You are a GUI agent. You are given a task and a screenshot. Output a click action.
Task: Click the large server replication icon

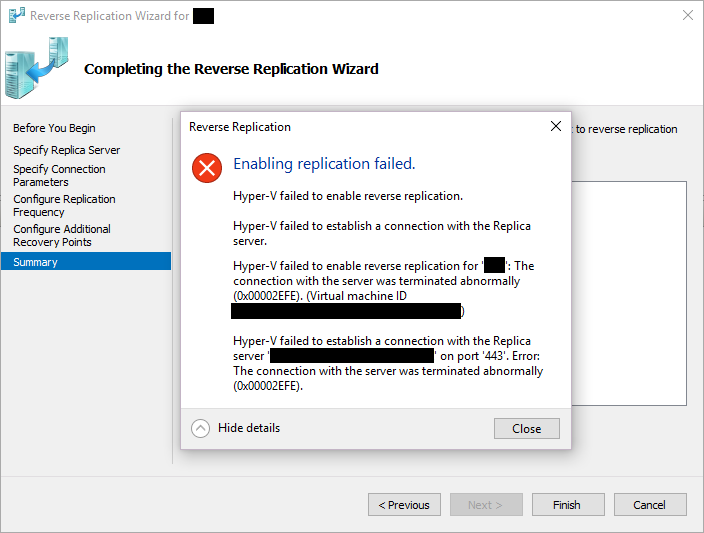[37, 68]
